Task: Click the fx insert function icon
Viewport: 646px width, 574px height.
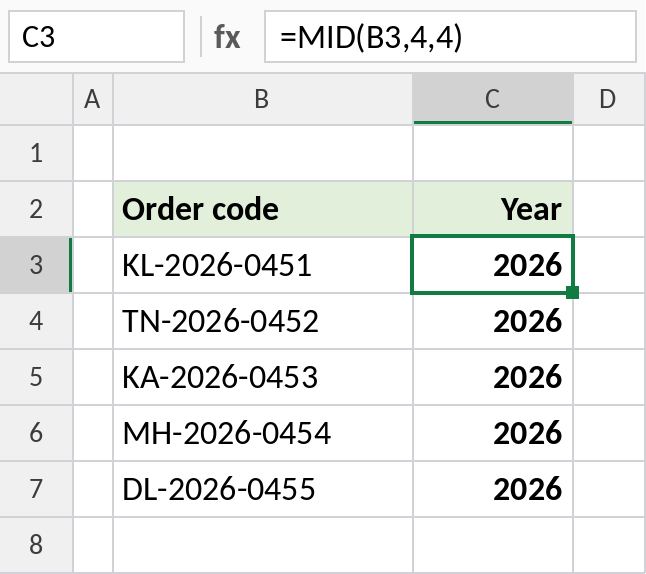Action: click(227, 37)
